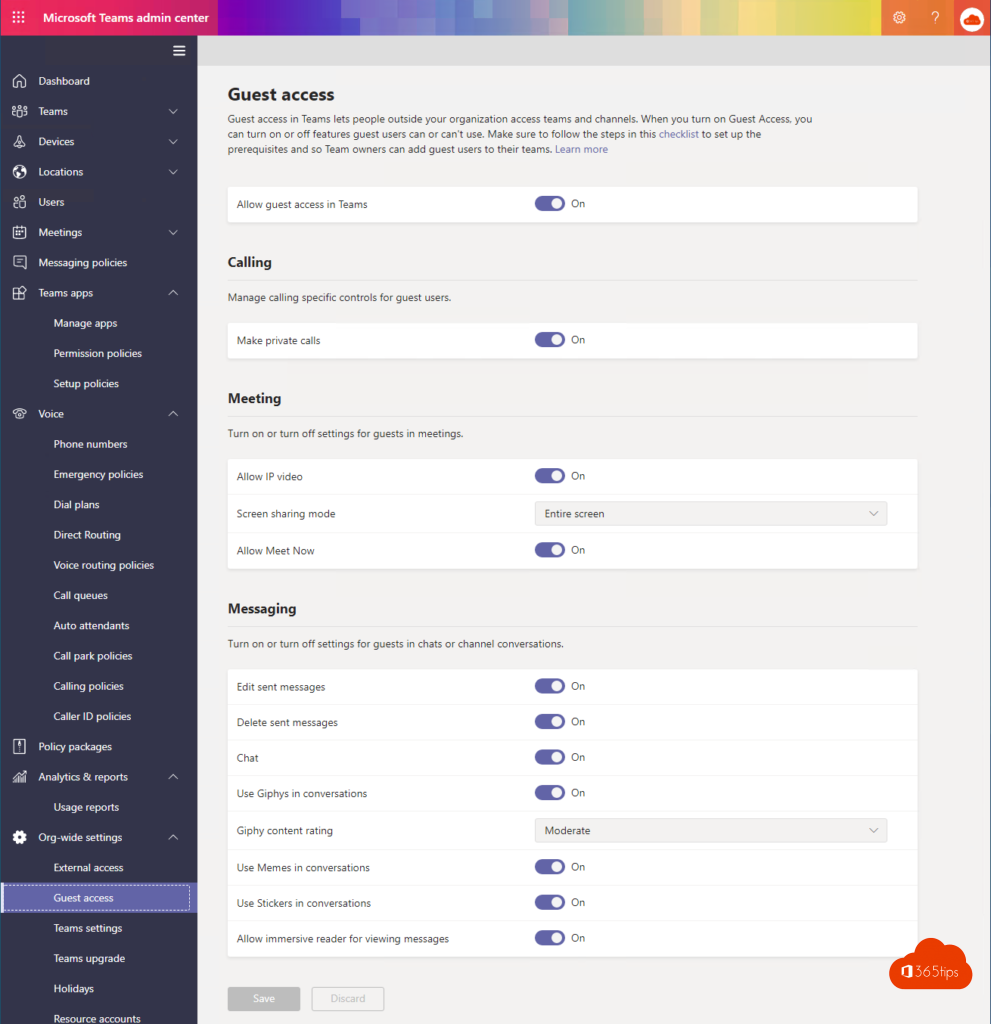The image size is (991, 1024).
Task: Toggle Make private calls switch
Action: click(549, 340)
